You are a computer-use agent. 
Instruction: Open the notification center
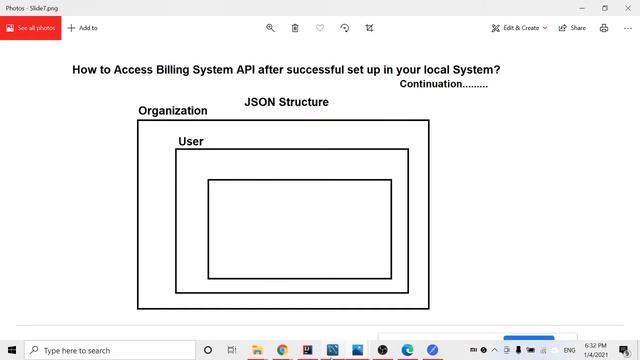point(624,350)
